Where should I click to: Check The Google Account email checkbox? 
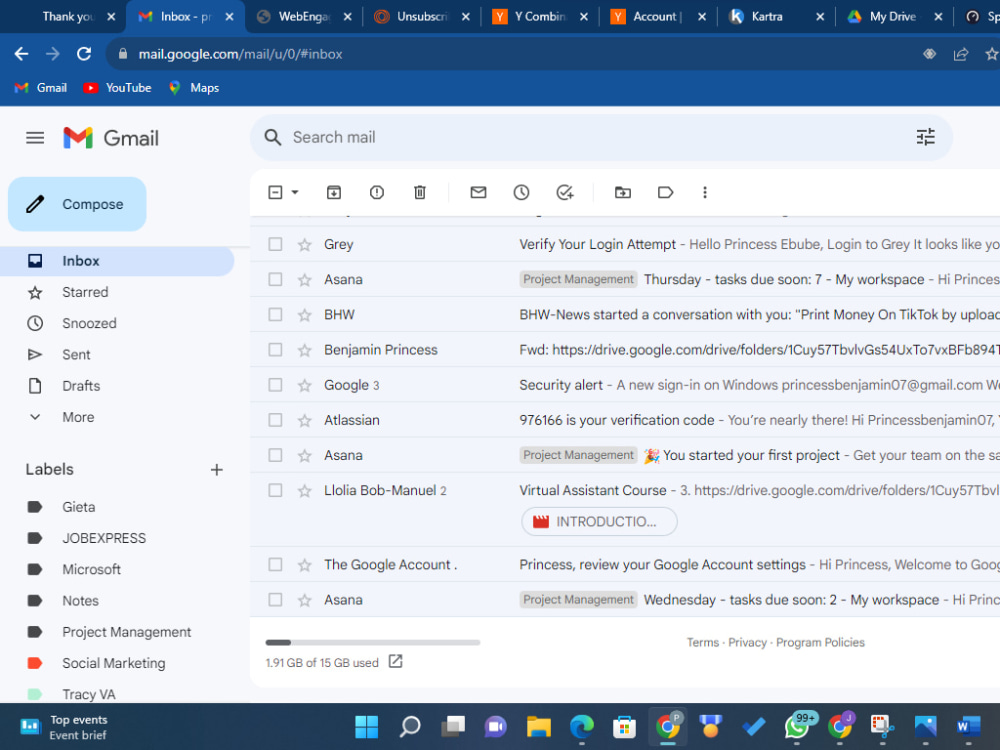276,564
